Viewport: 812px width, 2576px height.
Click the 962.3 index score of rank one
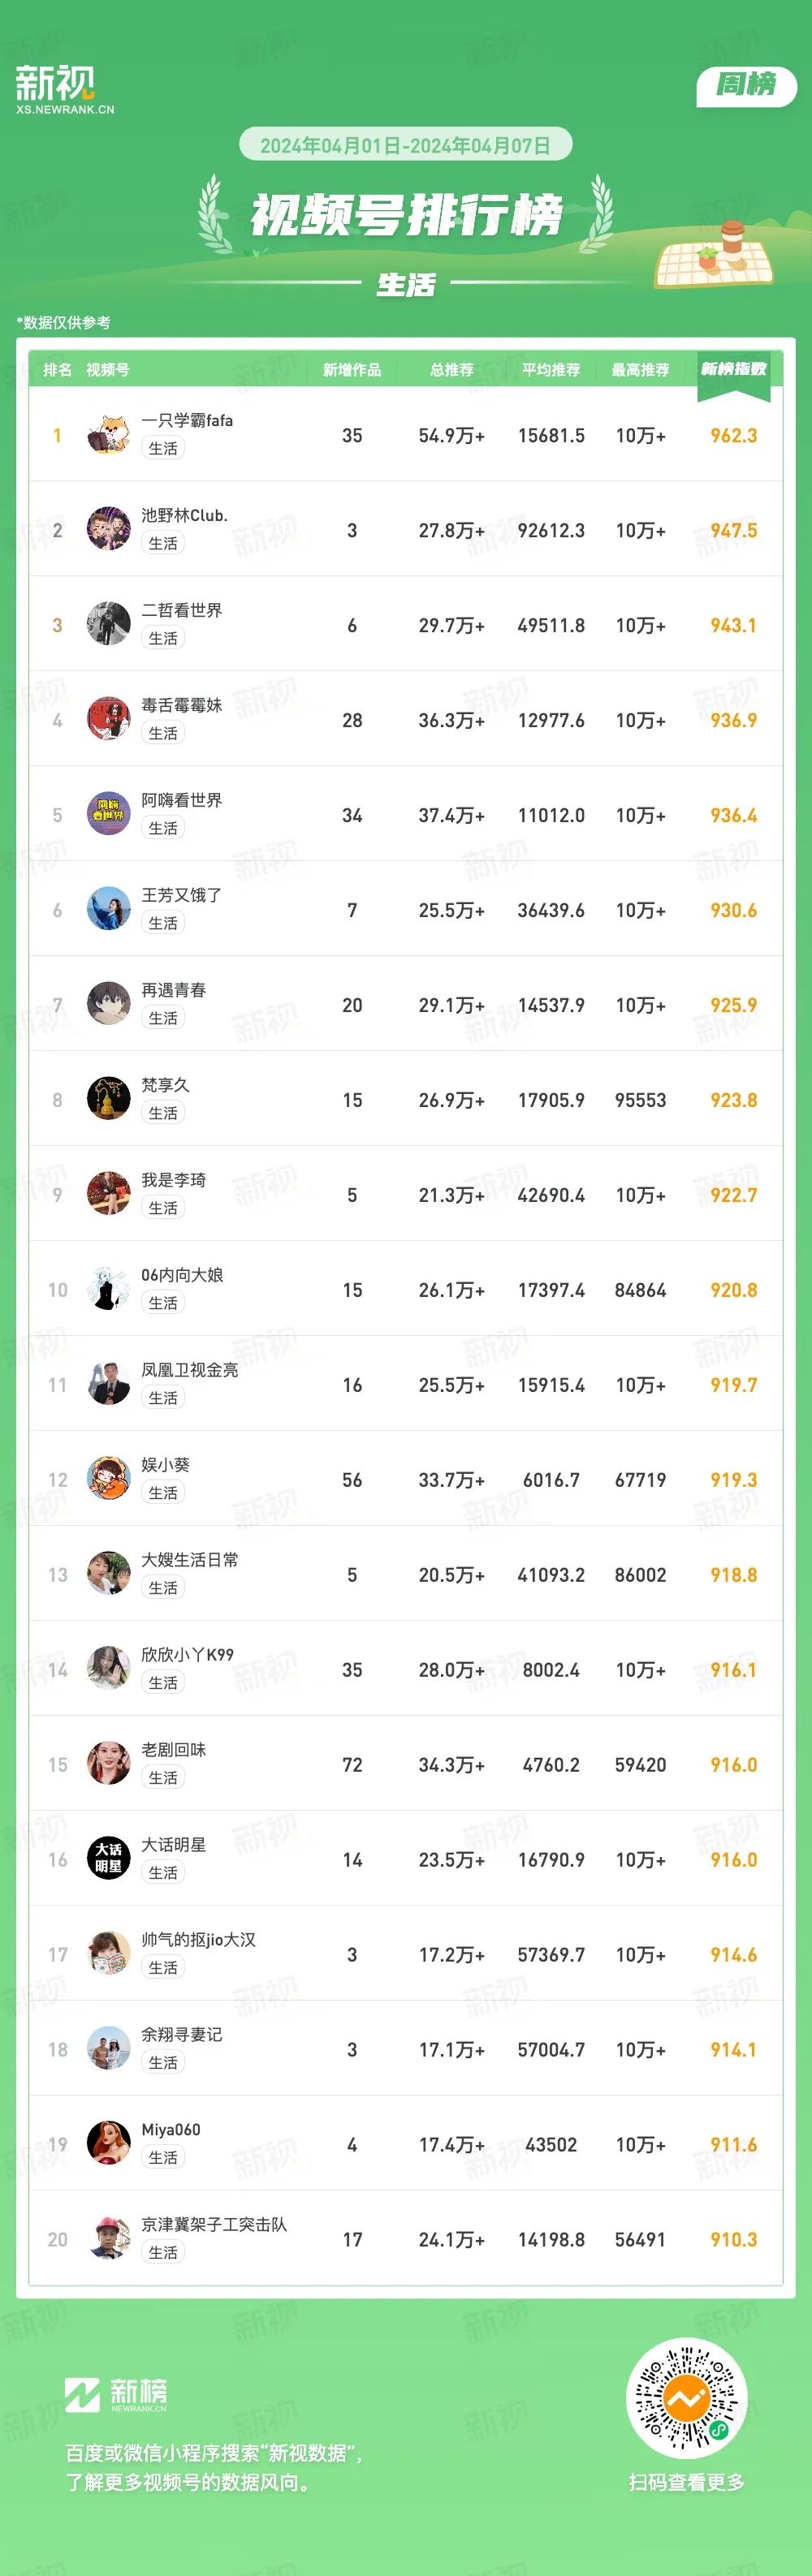733,436
